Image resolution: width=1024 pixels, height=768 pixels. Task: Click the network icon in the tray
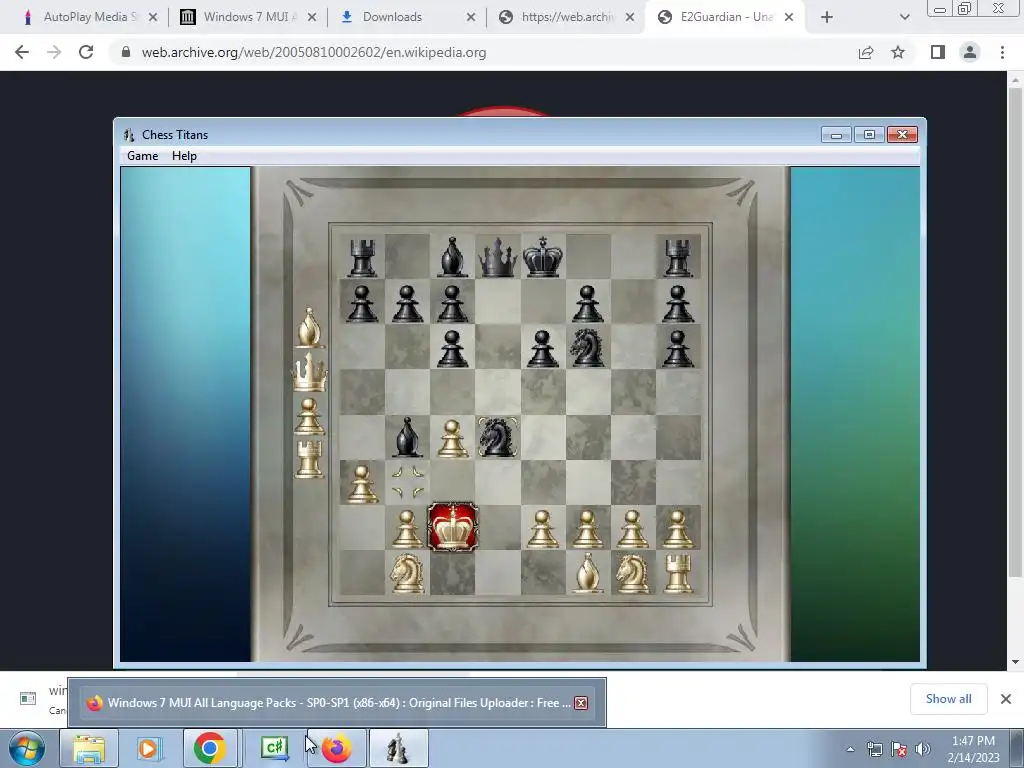(874, 749)
